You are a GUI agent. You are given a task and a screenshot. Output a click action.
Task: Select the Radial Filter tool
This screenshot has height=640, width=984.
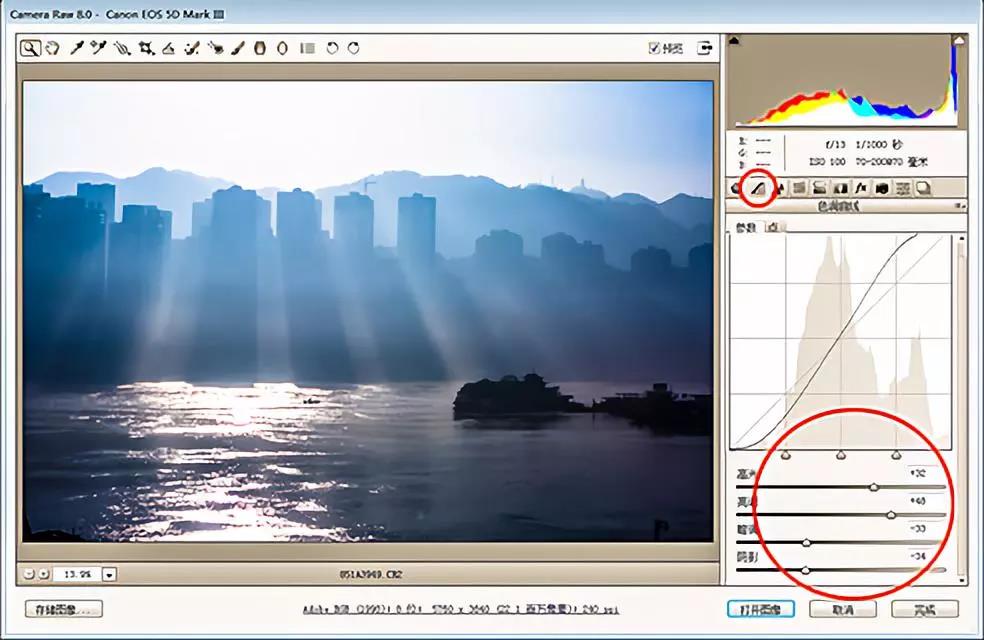282,48
